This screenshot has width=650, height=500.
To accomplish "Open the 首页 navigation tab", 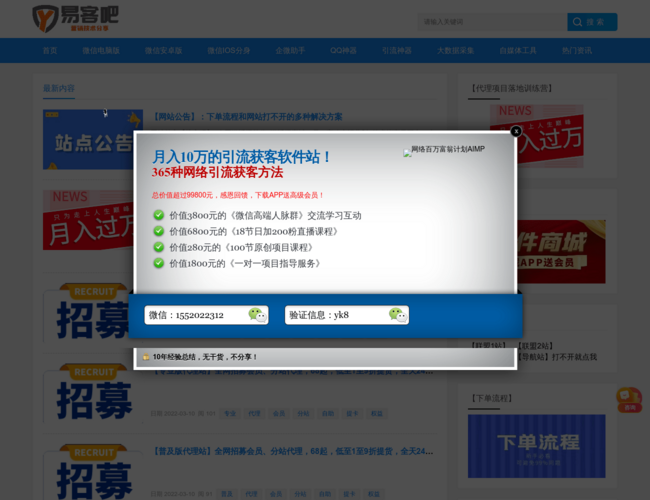I will 50,50.
